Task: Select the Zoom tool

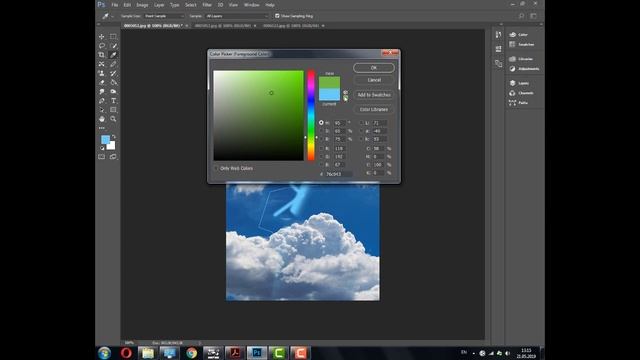Action: click(x=113, y=119)
